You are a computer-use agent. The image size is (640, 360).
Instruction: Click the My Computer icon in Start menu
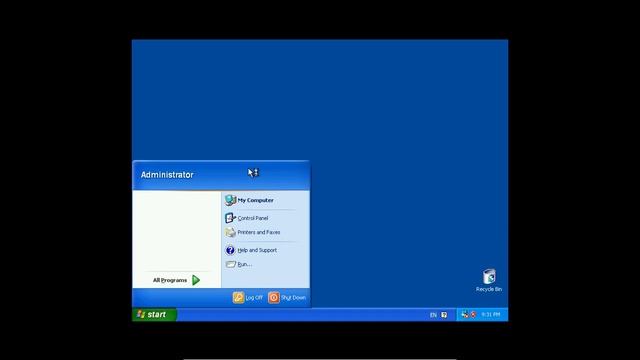pos(230,200)
